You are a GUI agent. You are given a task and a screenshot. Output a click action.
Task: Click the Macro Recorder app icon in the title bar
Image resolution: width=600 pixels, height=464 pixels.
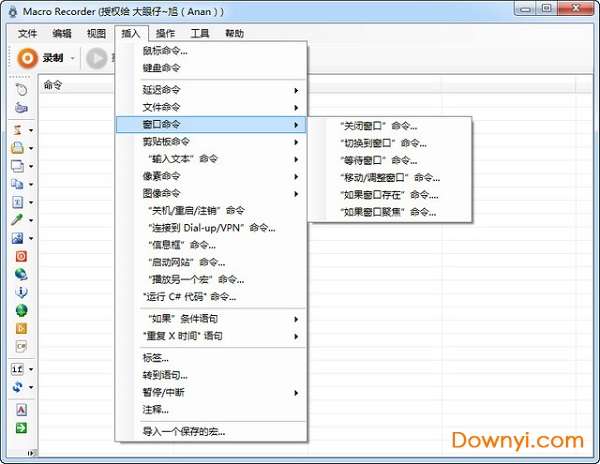[x=13, y=11]
